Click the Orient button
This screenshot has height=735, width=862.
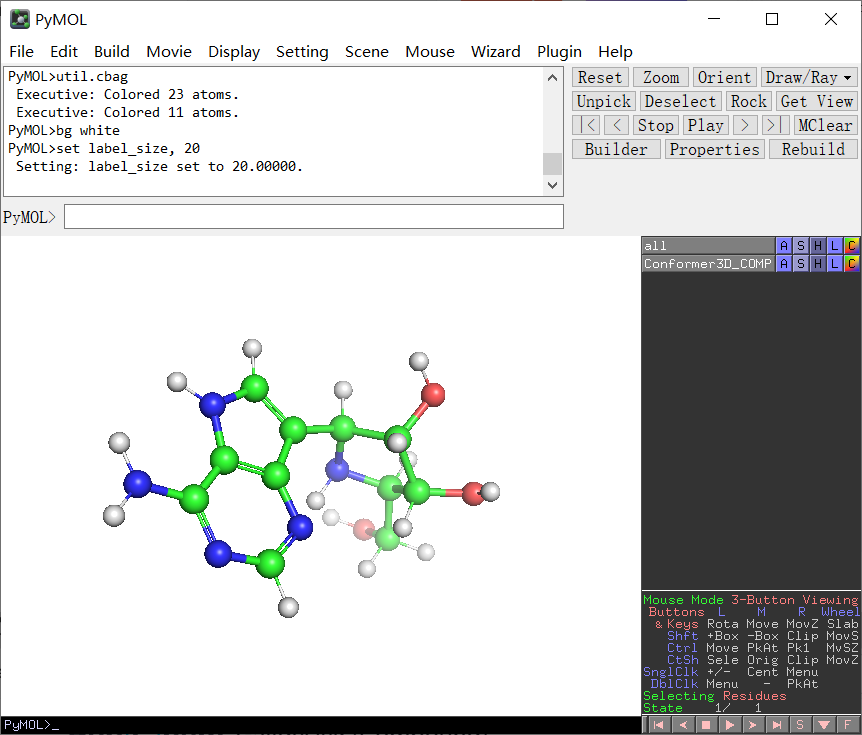724,78
